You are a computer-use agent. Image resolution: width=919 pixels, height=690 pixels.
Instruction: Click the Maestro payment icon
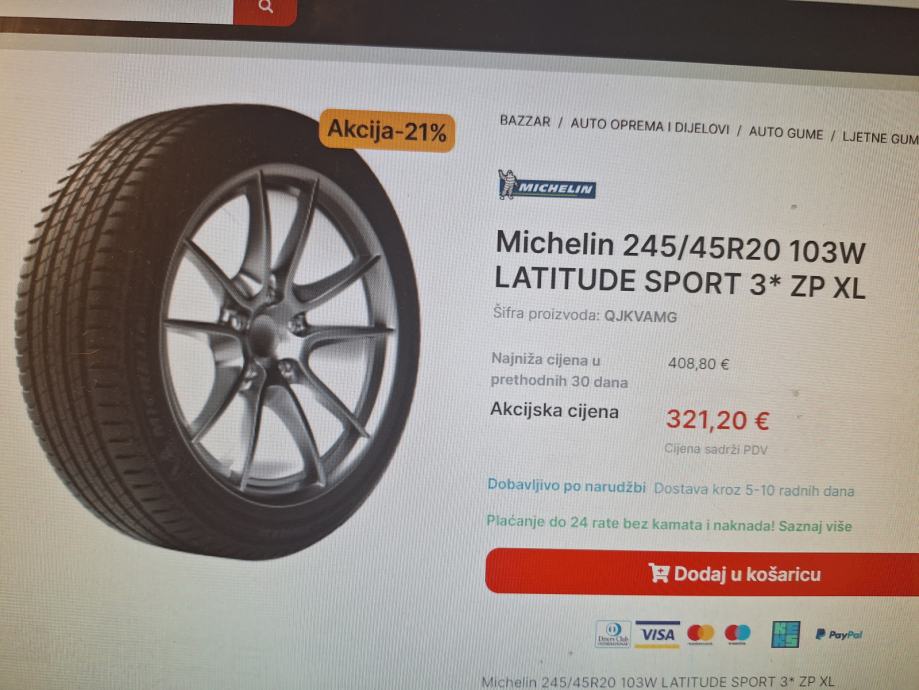click(x=737, y=634)
